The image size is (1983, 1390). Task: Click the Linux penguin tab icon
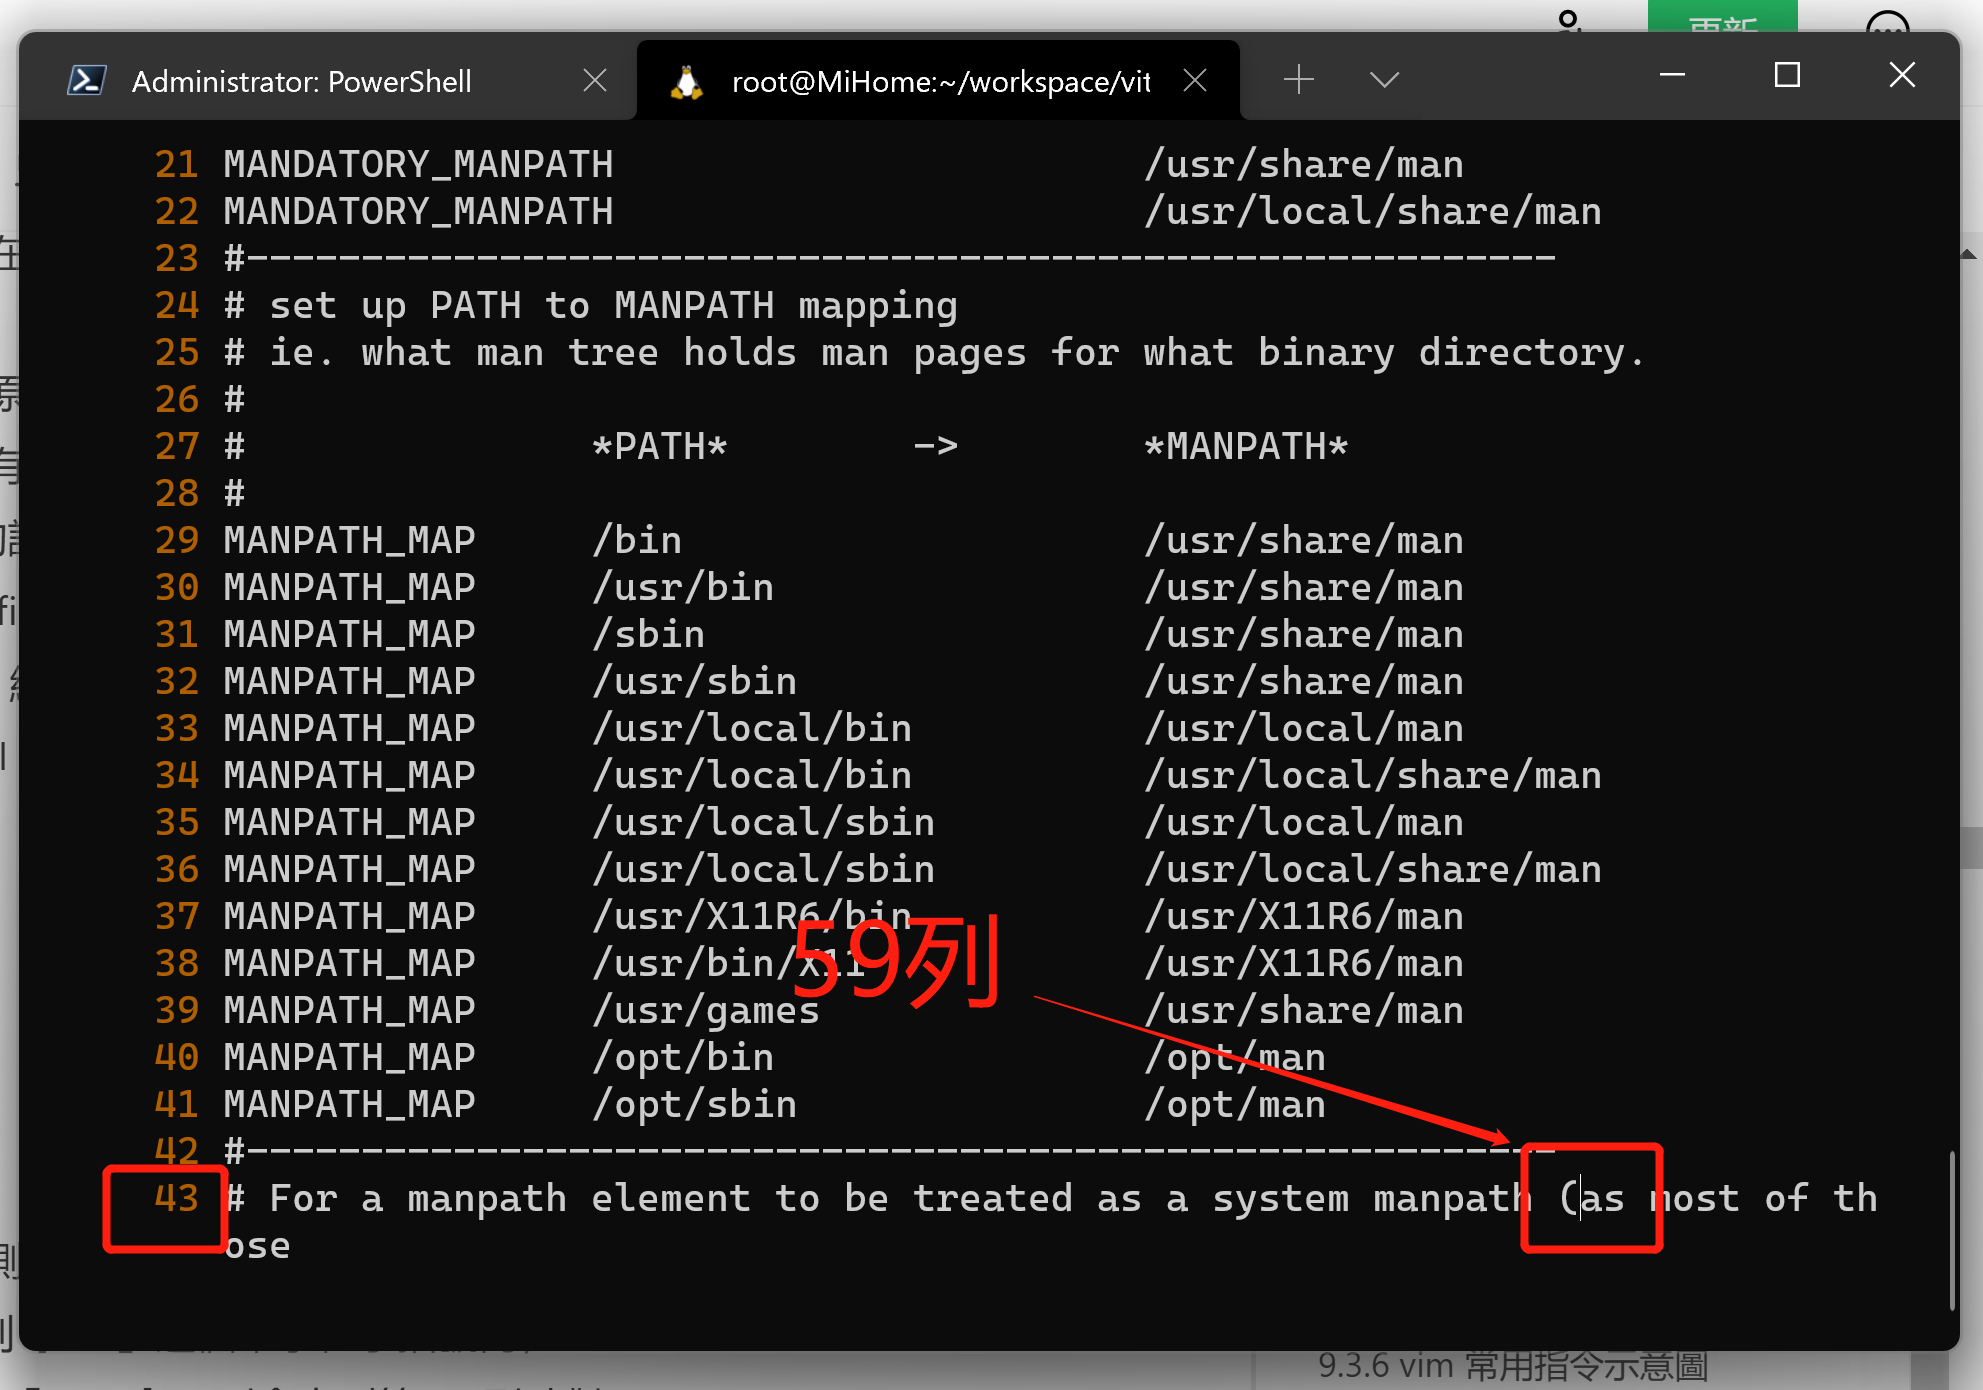click(x=686, y=81)
